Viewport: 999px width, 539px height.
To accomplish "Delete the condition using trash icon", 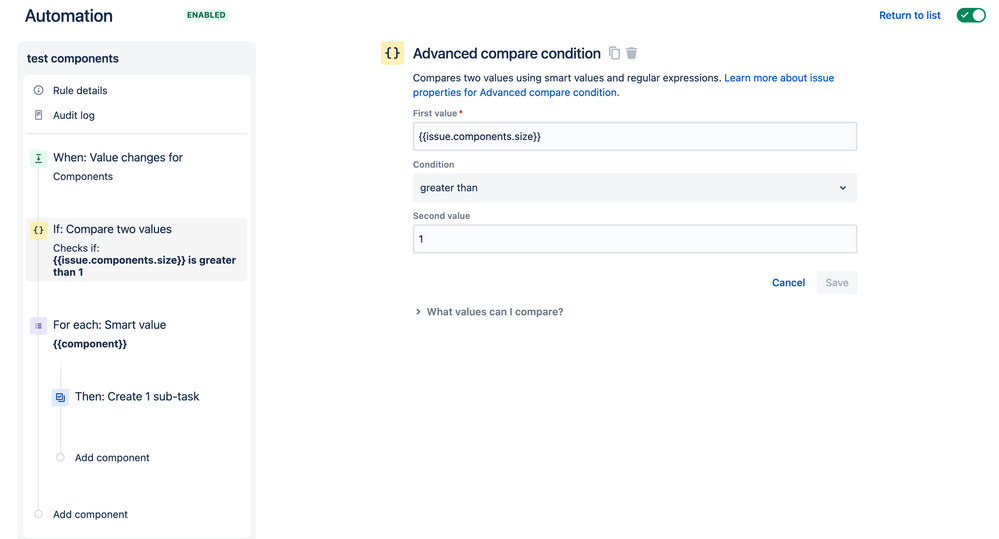I will pos(631,53).
